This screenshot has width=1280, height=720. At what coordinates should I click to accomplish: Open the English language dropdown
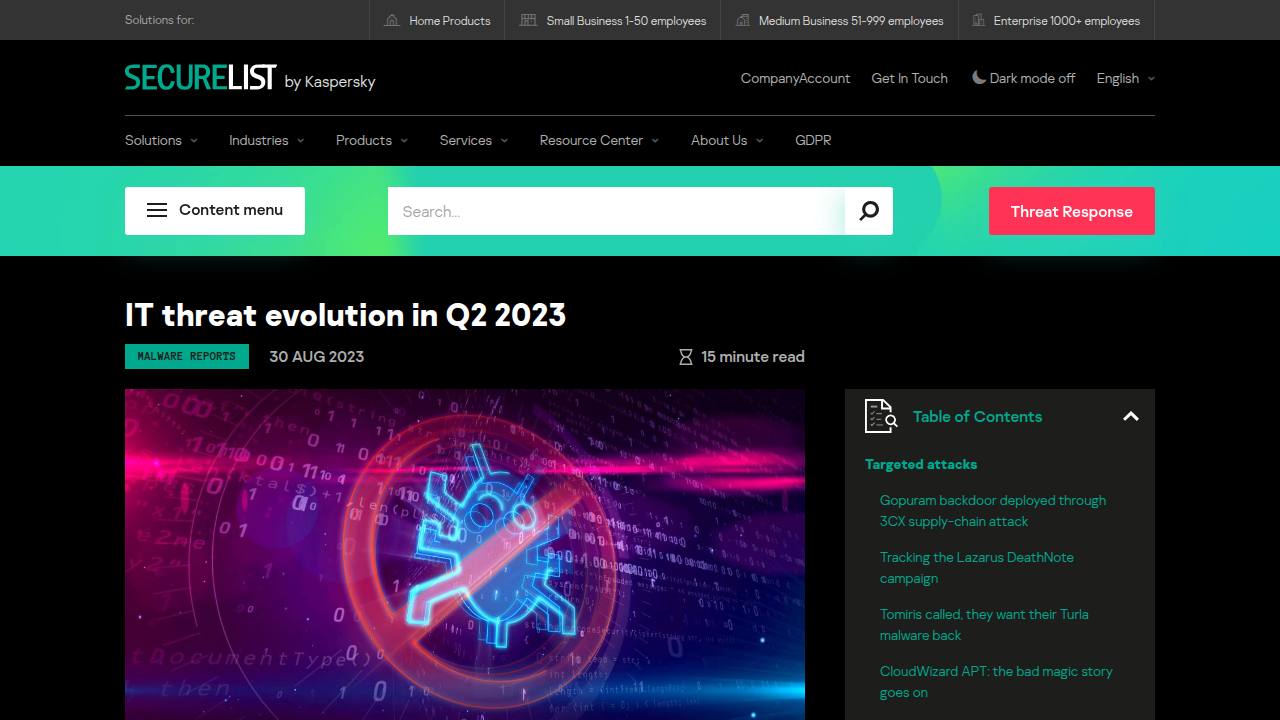coord(1125,78)
